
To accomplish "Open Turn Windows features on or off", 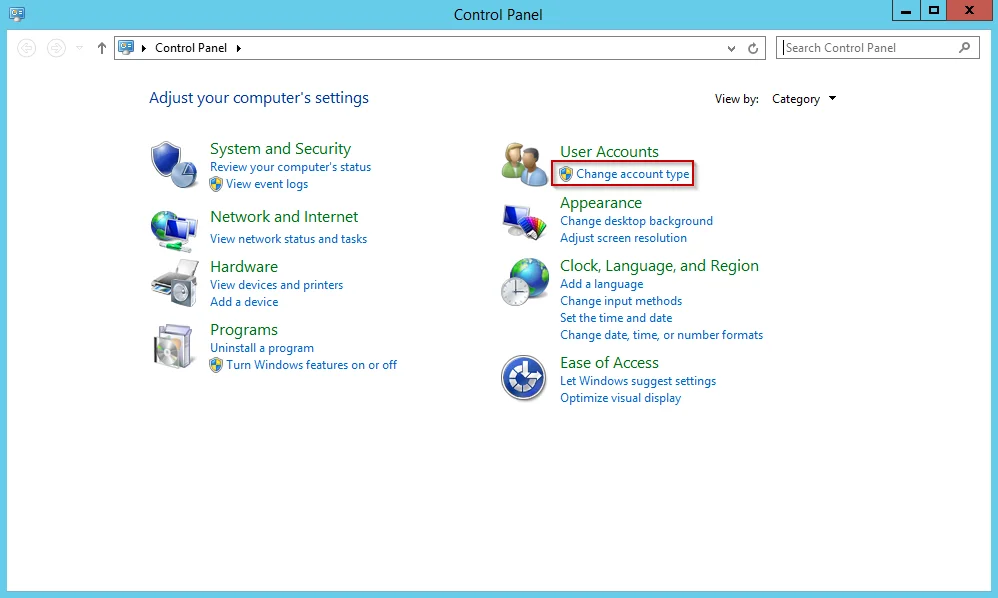I will (311, 365).
